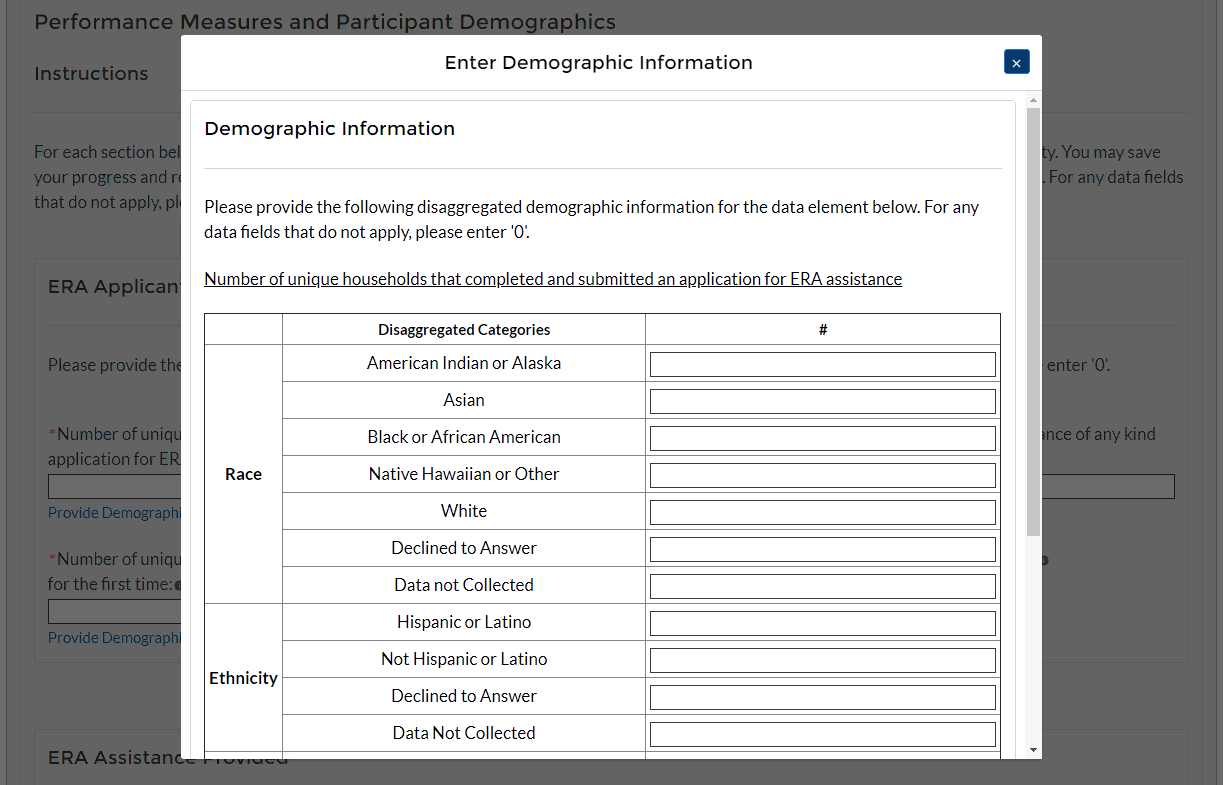Click the dialog's vertical scrollbar thumb

[1033, 320]
